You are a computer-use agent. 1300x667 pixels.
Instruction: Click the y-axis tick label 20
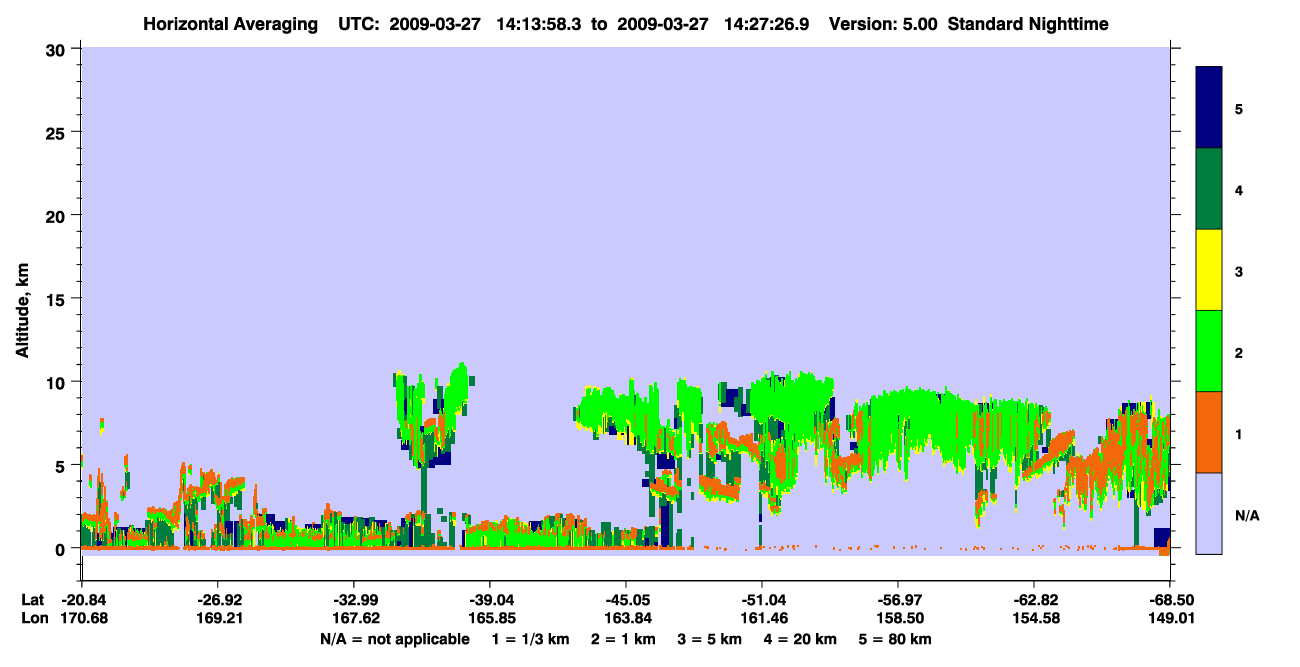(x=58, y=215)
